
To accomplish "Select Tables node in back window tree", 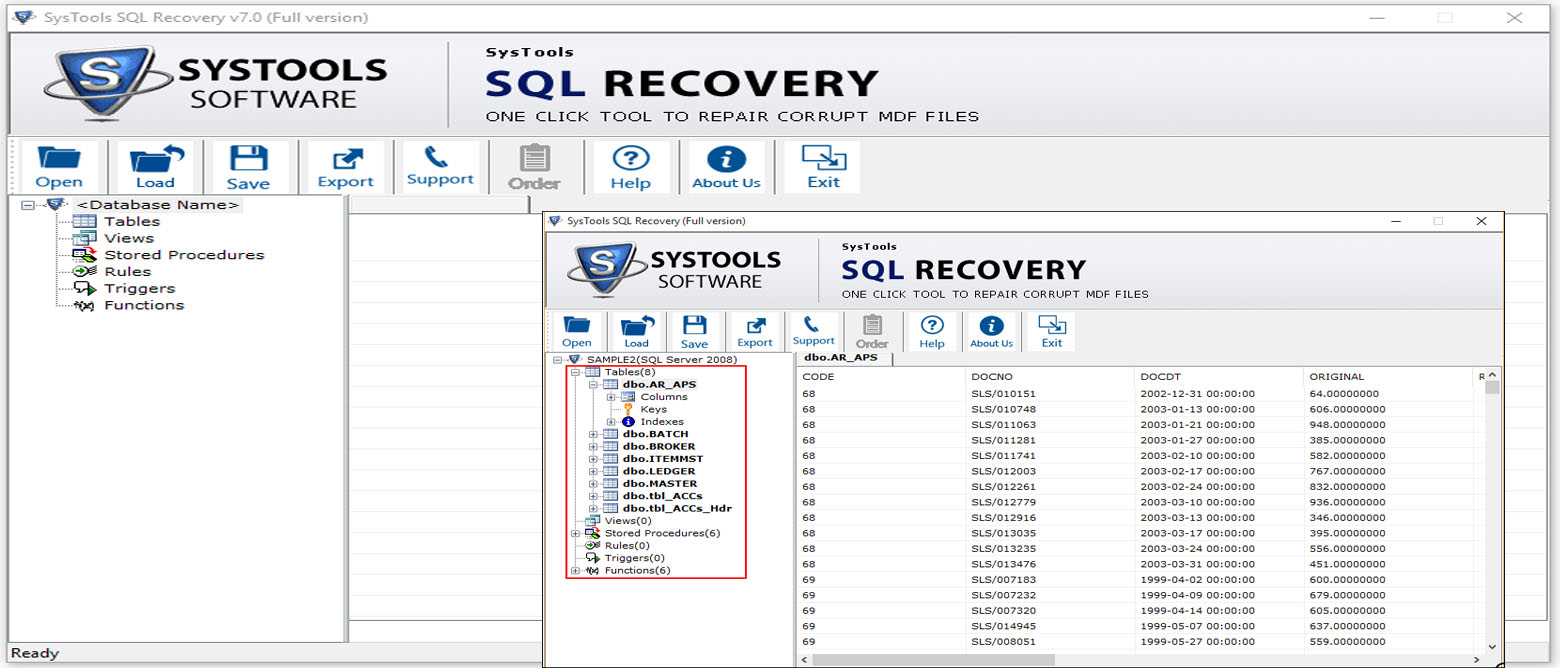I will coord(132,222).
